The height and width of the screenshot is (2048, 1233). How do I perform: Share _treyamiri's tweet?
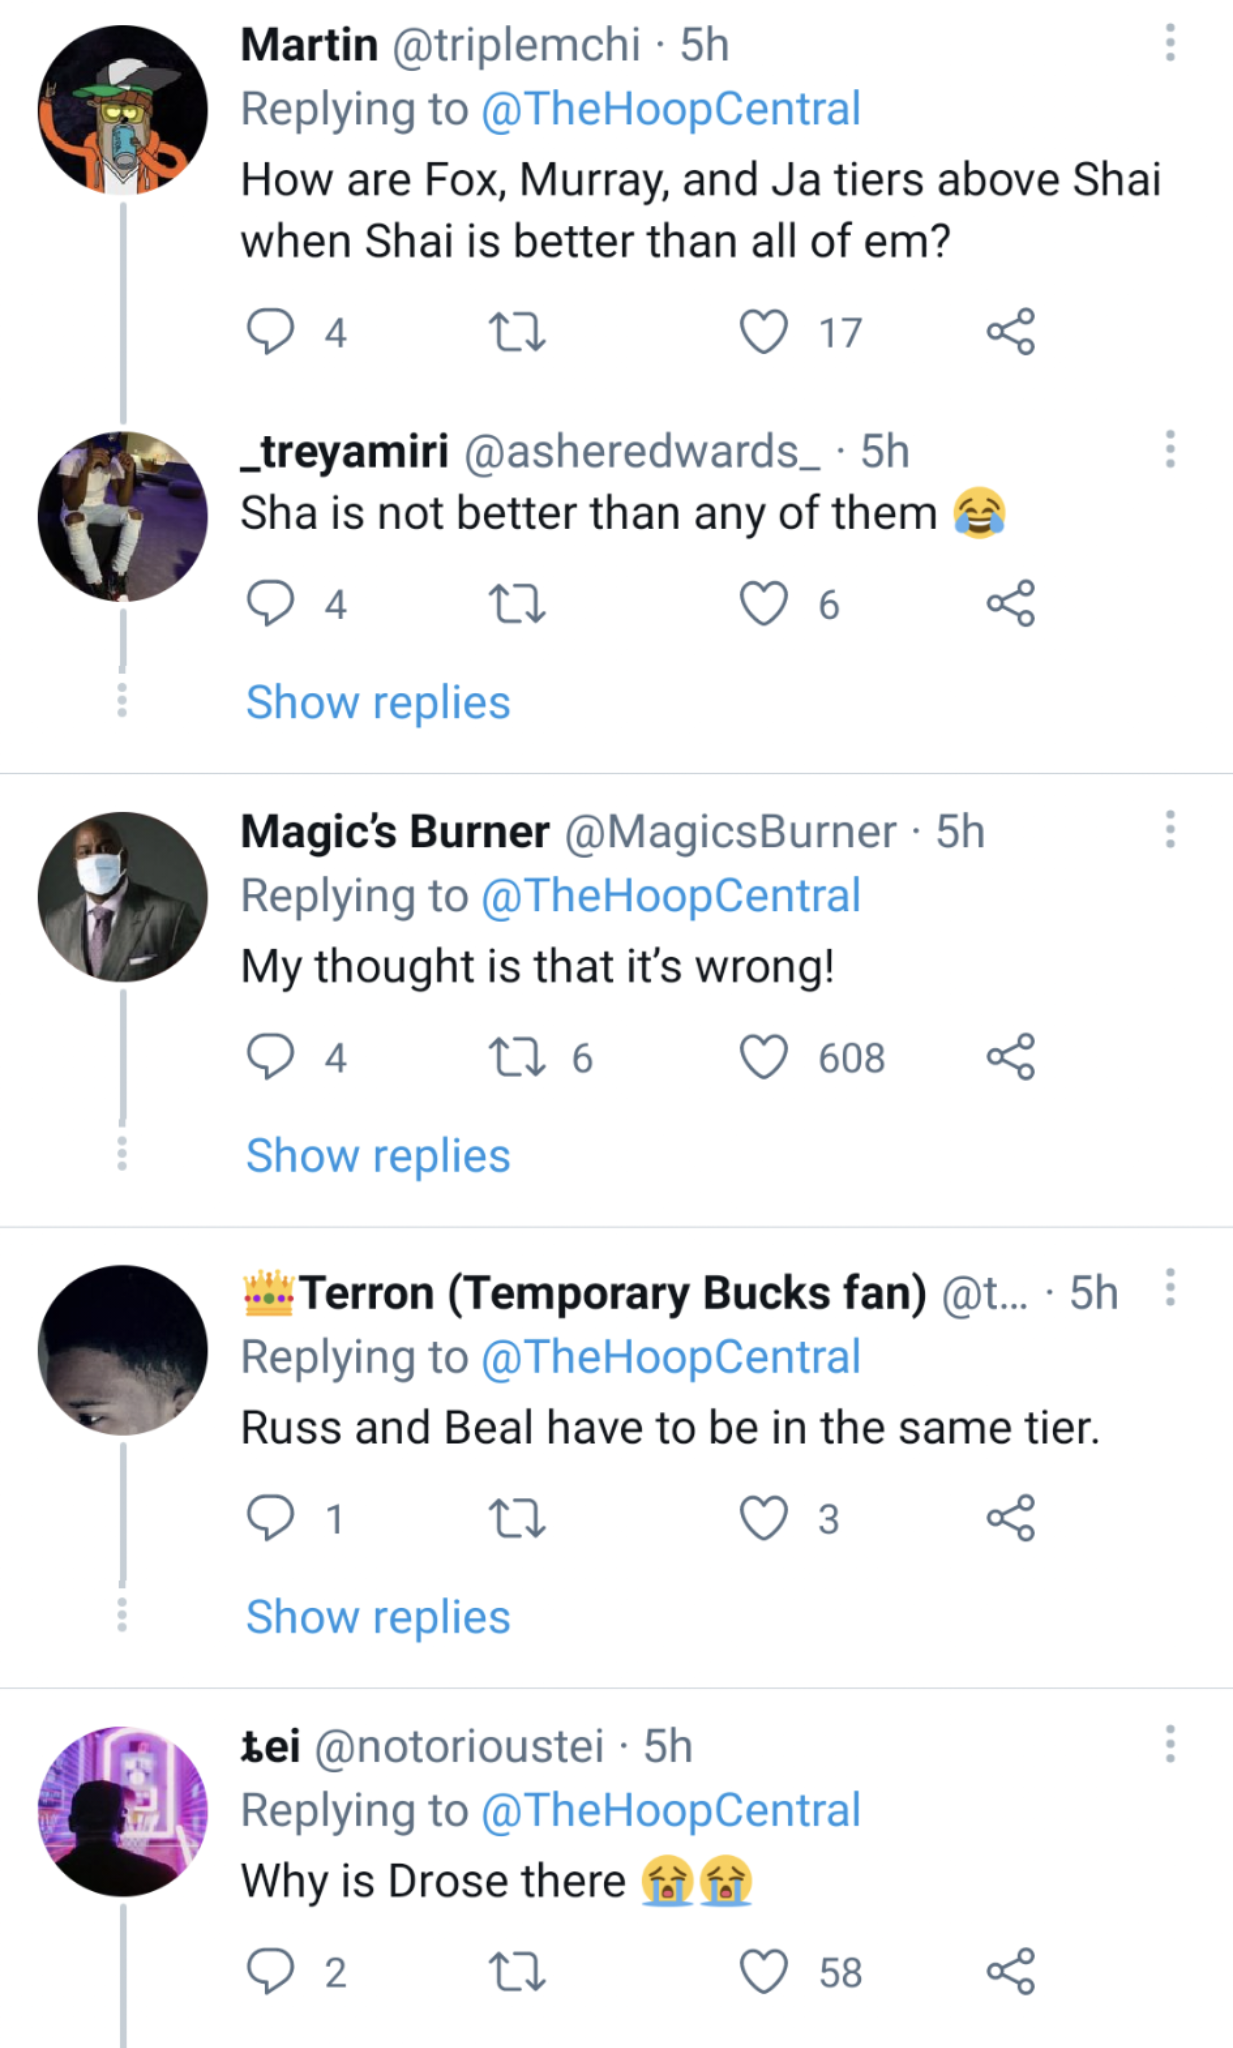coord(1010,604)
